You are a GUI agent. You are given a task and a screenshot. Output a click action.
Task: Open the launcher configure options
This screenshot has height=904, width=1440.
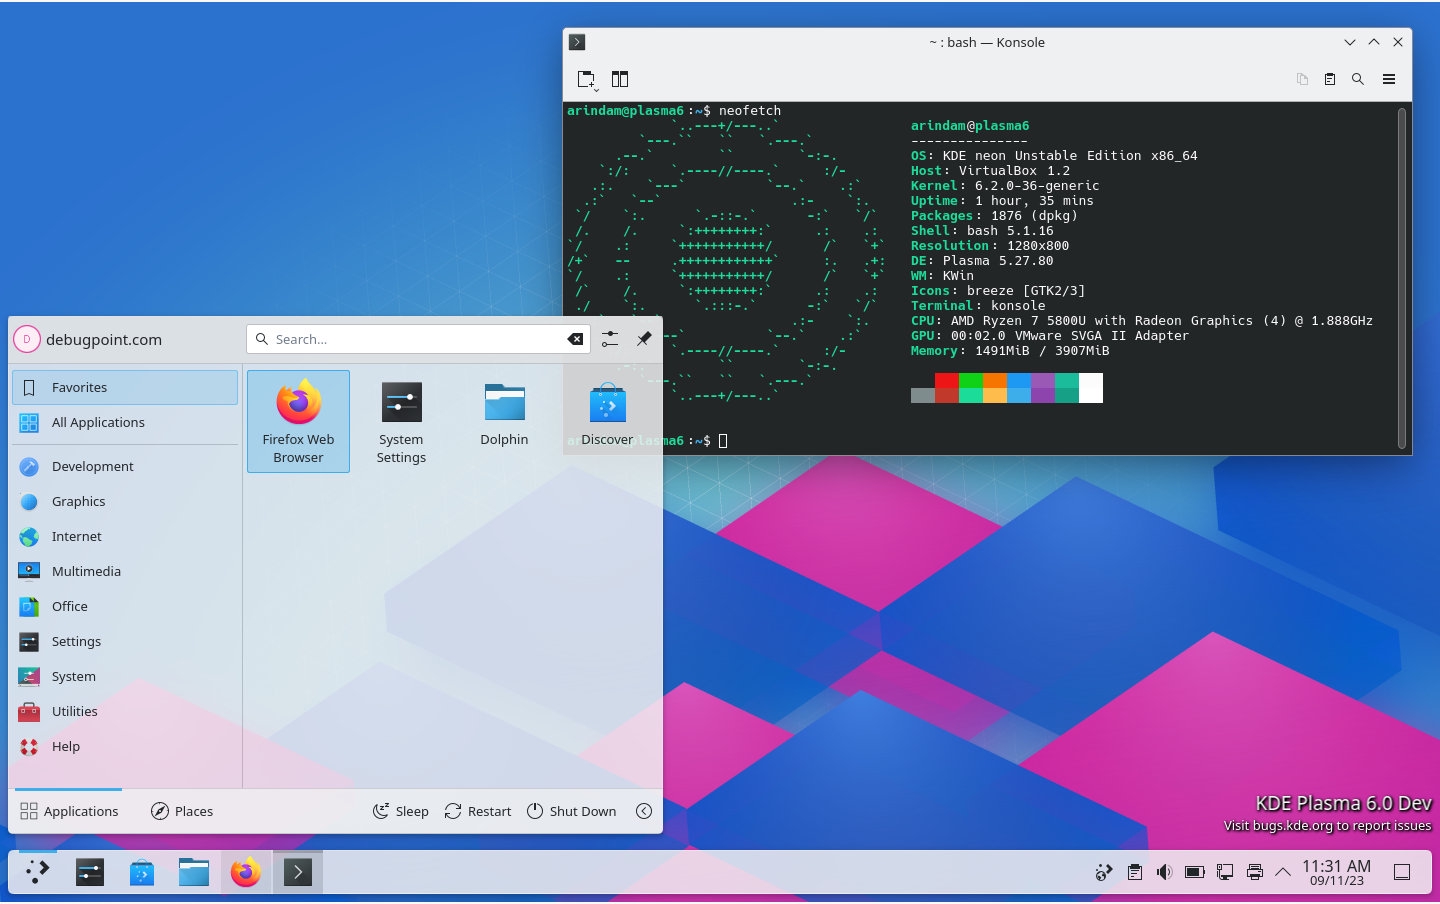click(x=610, y=339)
